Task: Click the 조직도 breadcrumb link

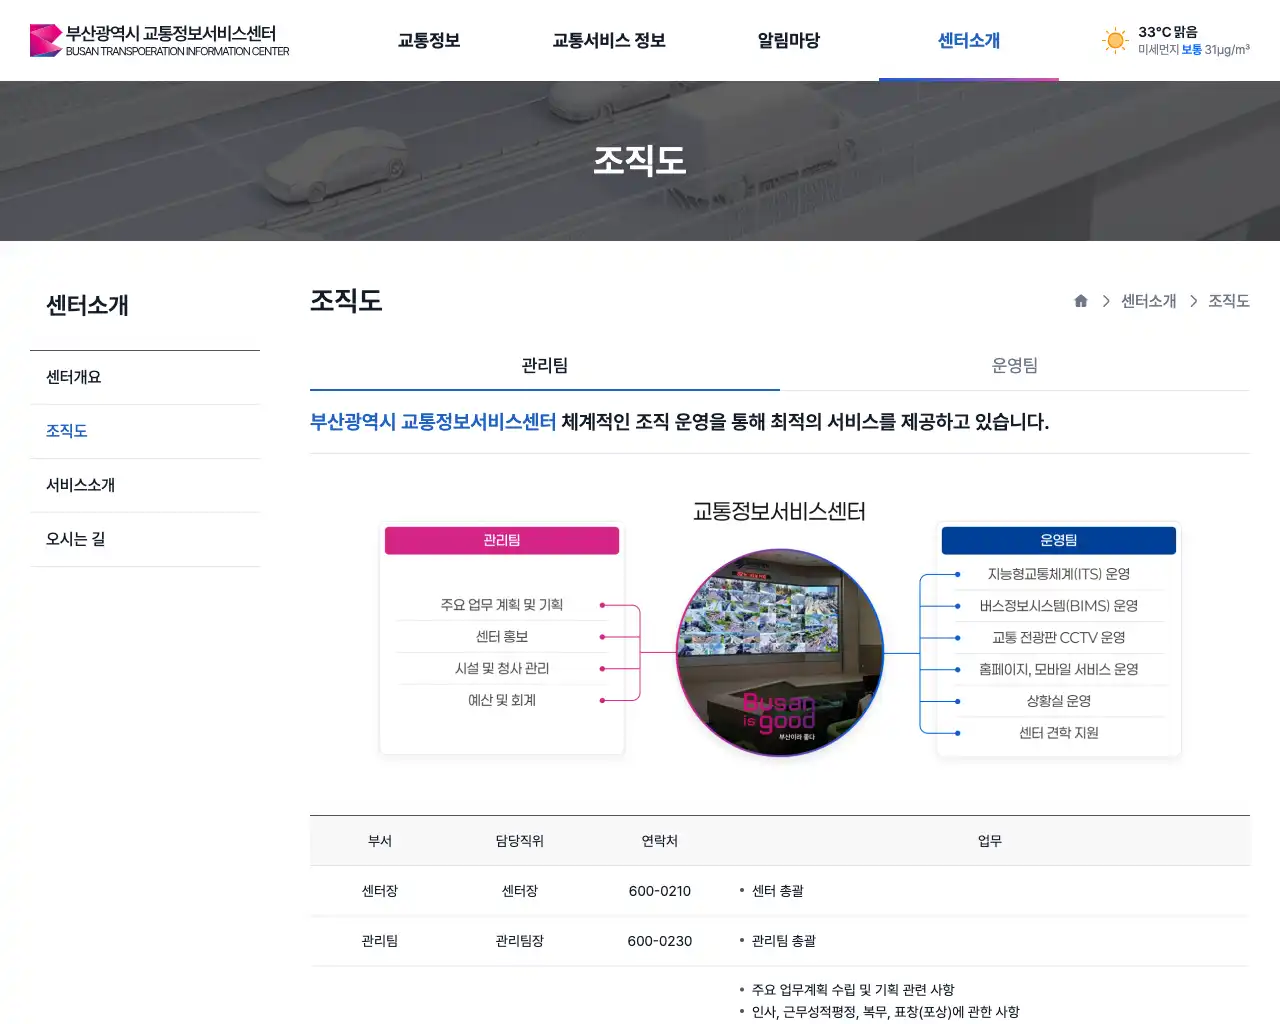Action: (1229, 301)
